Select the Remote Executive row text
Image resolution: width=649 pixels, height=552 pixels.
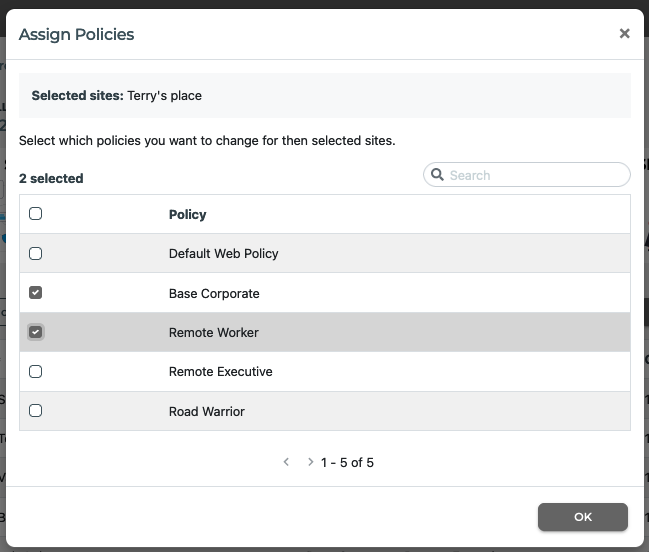click(x=221, y=372)
